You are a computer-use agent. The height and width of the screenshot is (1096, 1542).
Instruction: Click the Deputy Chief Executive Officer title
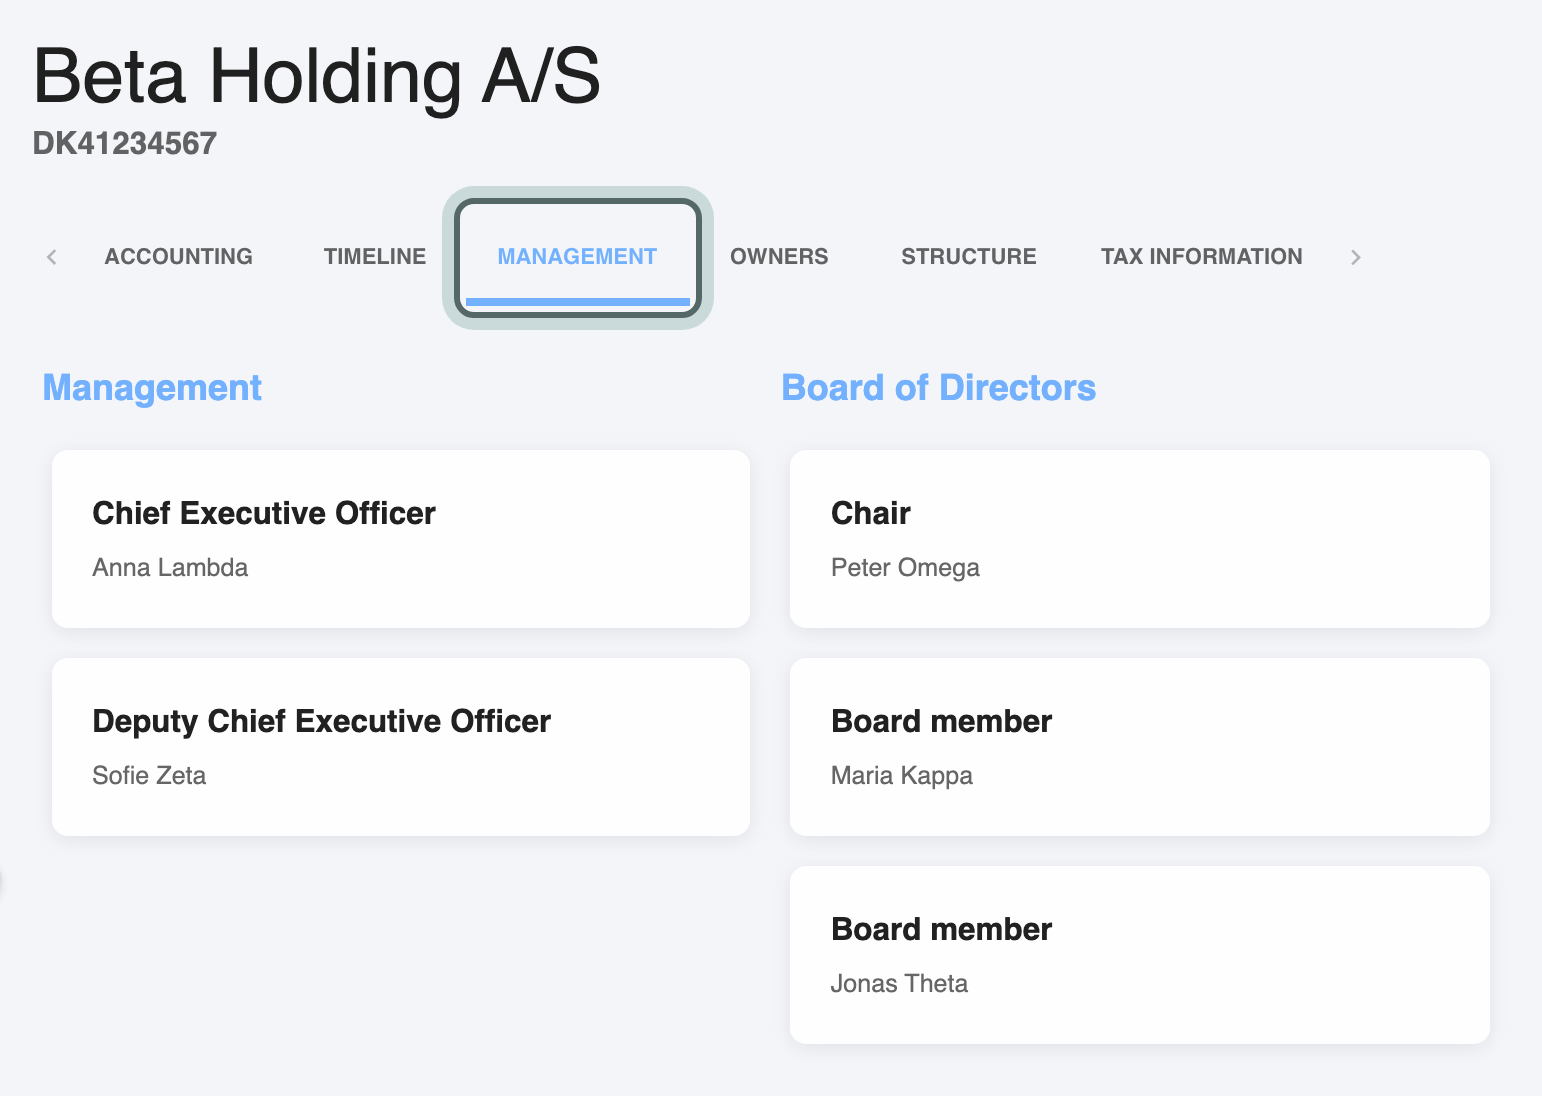point(321,722)
